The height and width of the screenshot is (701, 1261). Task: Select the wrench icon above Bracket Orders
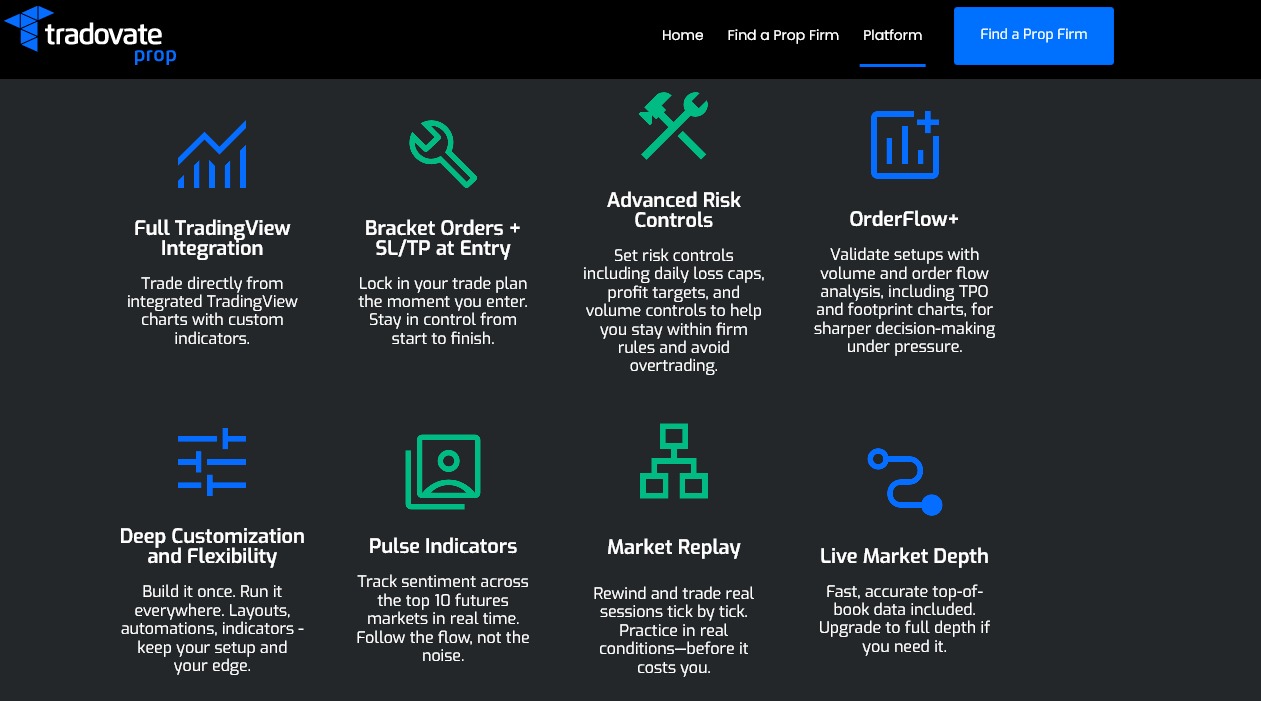click(443, 152)
